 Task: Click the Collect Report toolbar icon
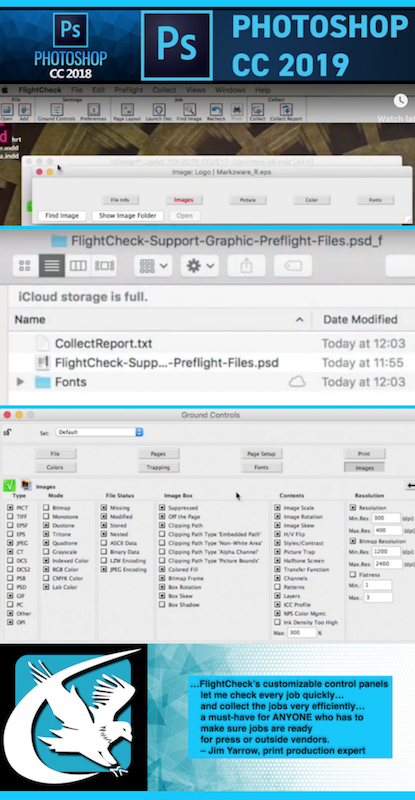[286, 110]
